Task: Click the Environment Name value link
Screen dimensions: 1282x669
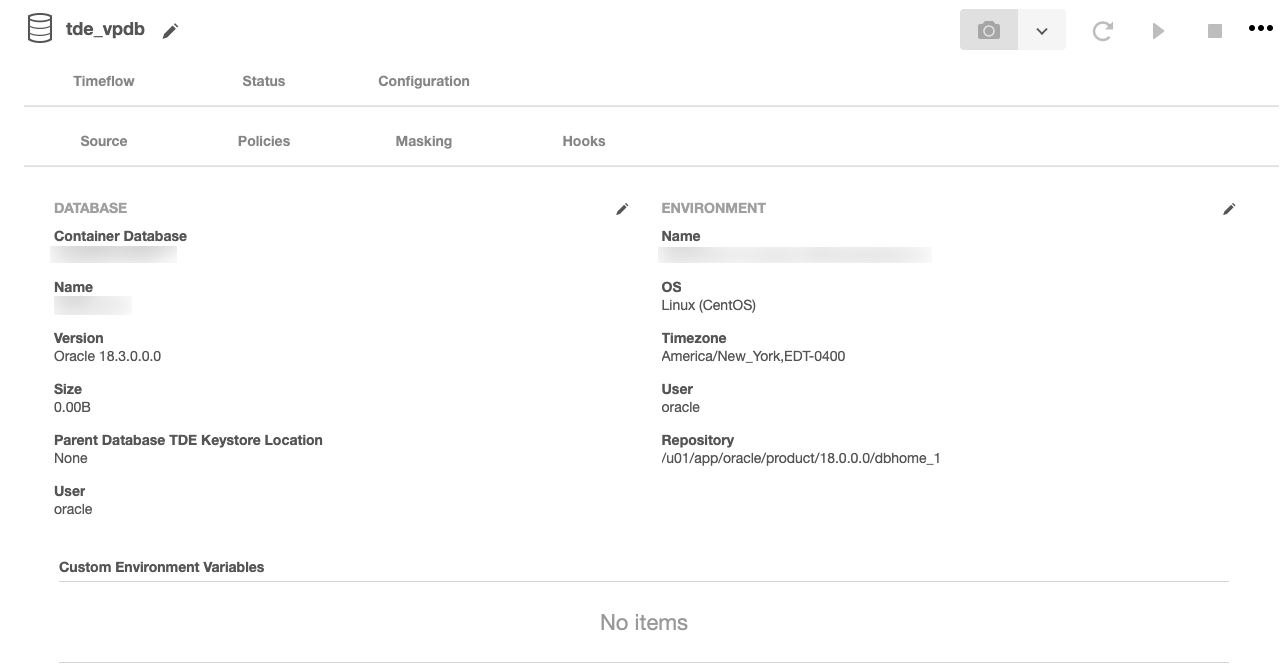Action: click(x=795, y=255)
